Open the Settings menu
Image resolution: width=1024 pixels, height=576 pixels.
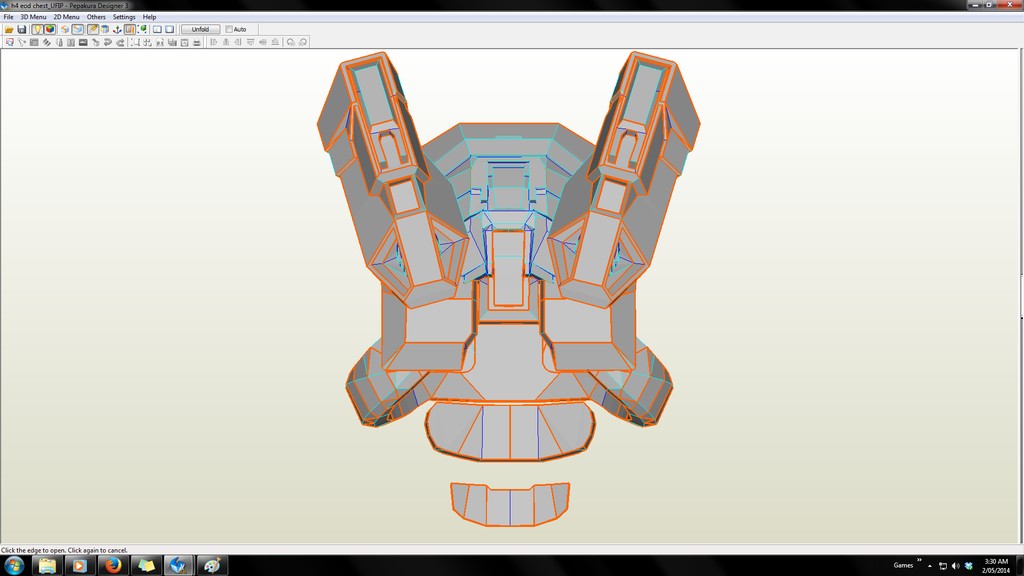click(124, 17)
